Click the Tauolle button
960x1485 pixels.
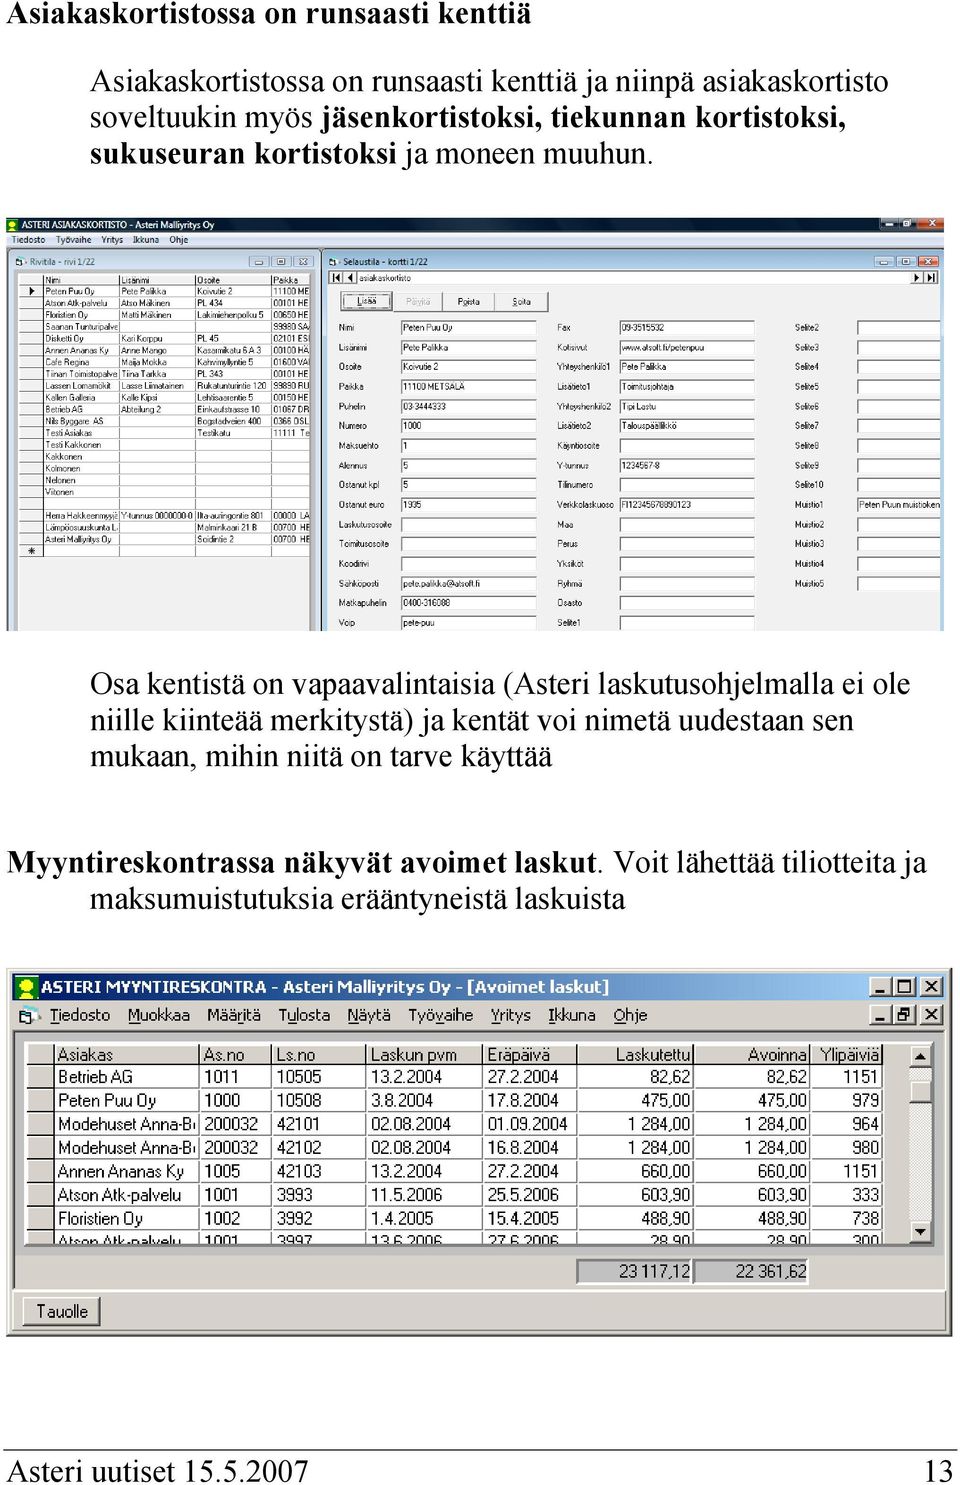[62, 1311]
